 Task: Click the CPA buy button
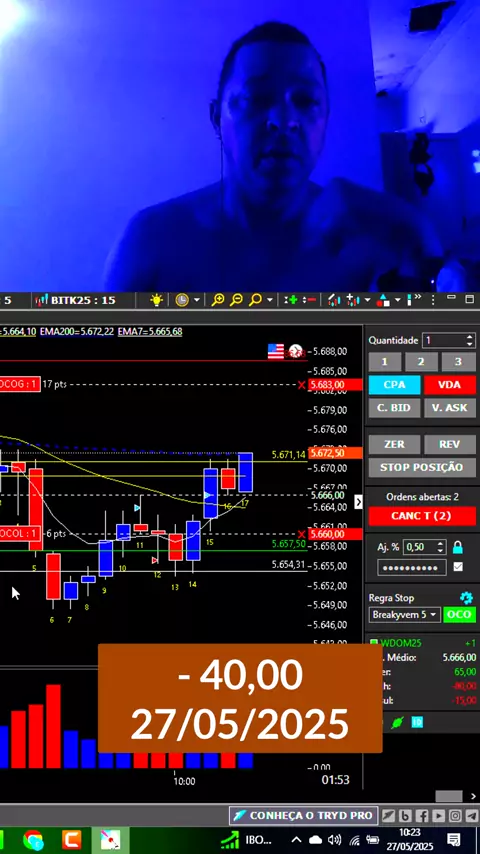pos(394,385)
